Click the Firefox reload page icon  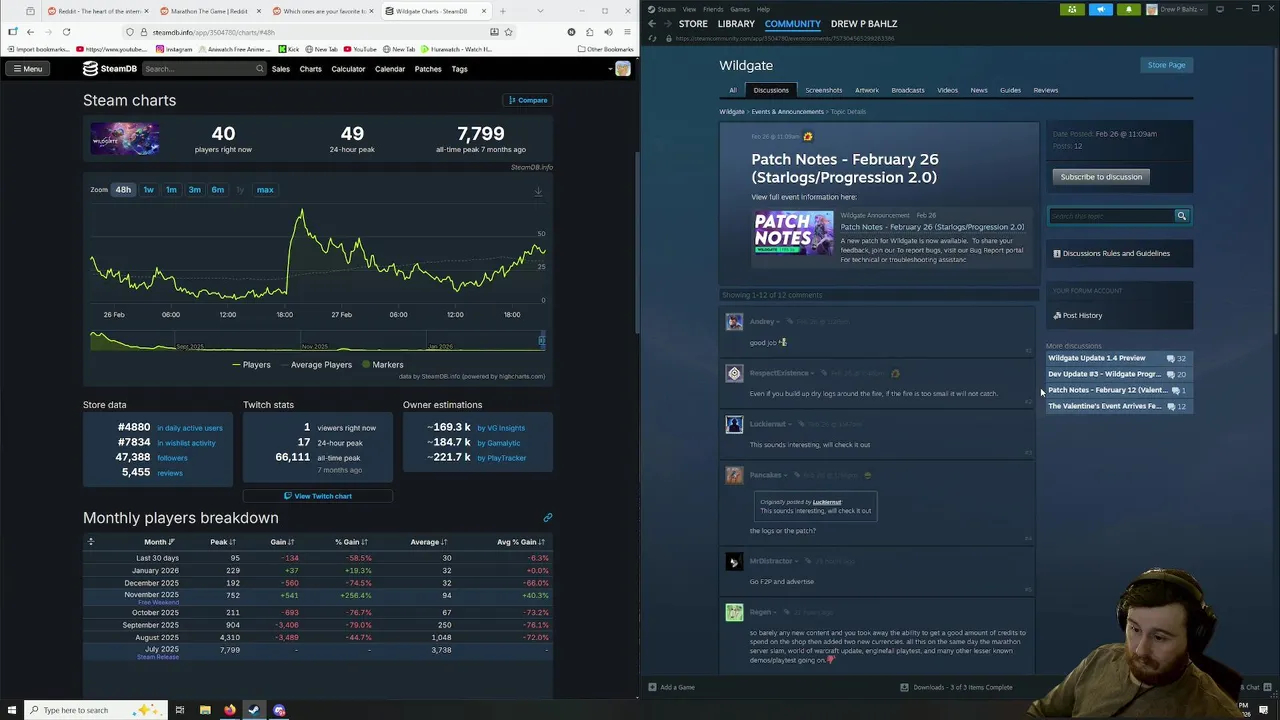coord(66,32)
